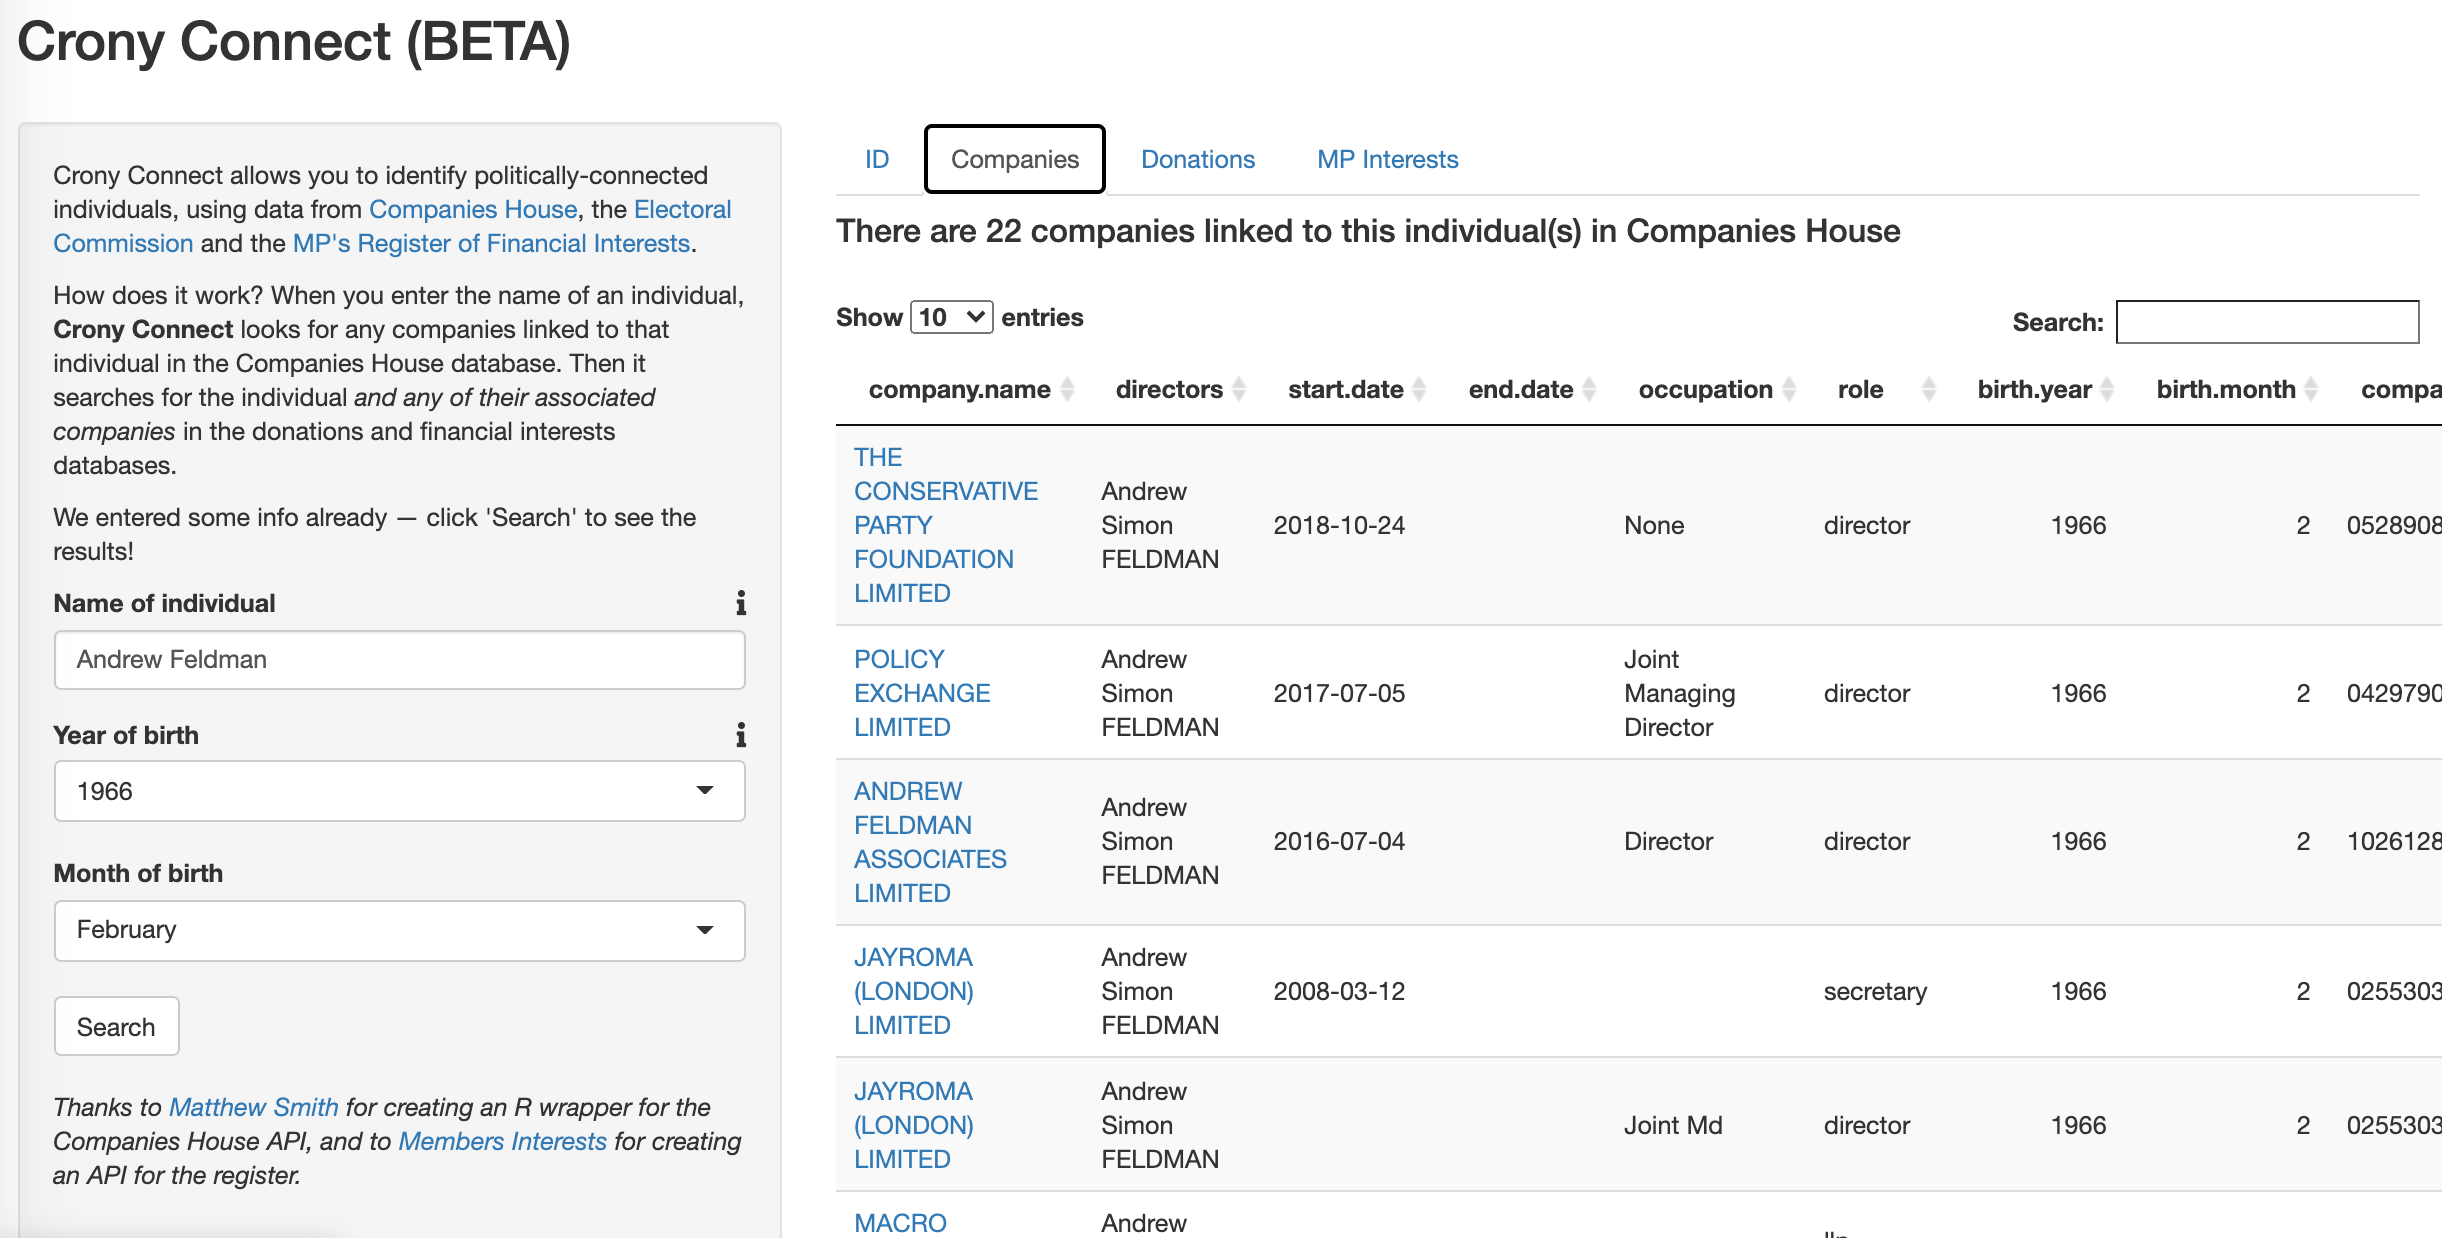Sort table by company.name column arrows
Viewport: 2442px width, 1238px height.
coord(1067,389)
